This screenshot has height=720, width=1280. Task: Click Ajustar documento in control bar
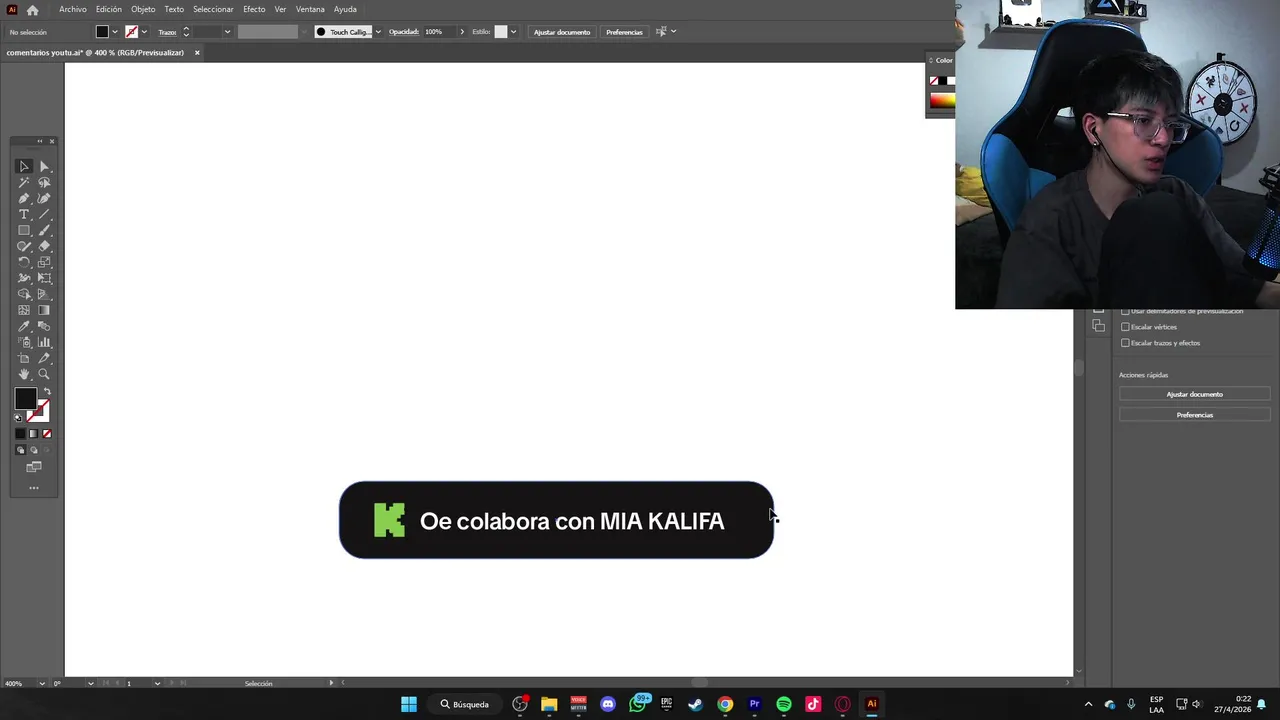(562, 32)
